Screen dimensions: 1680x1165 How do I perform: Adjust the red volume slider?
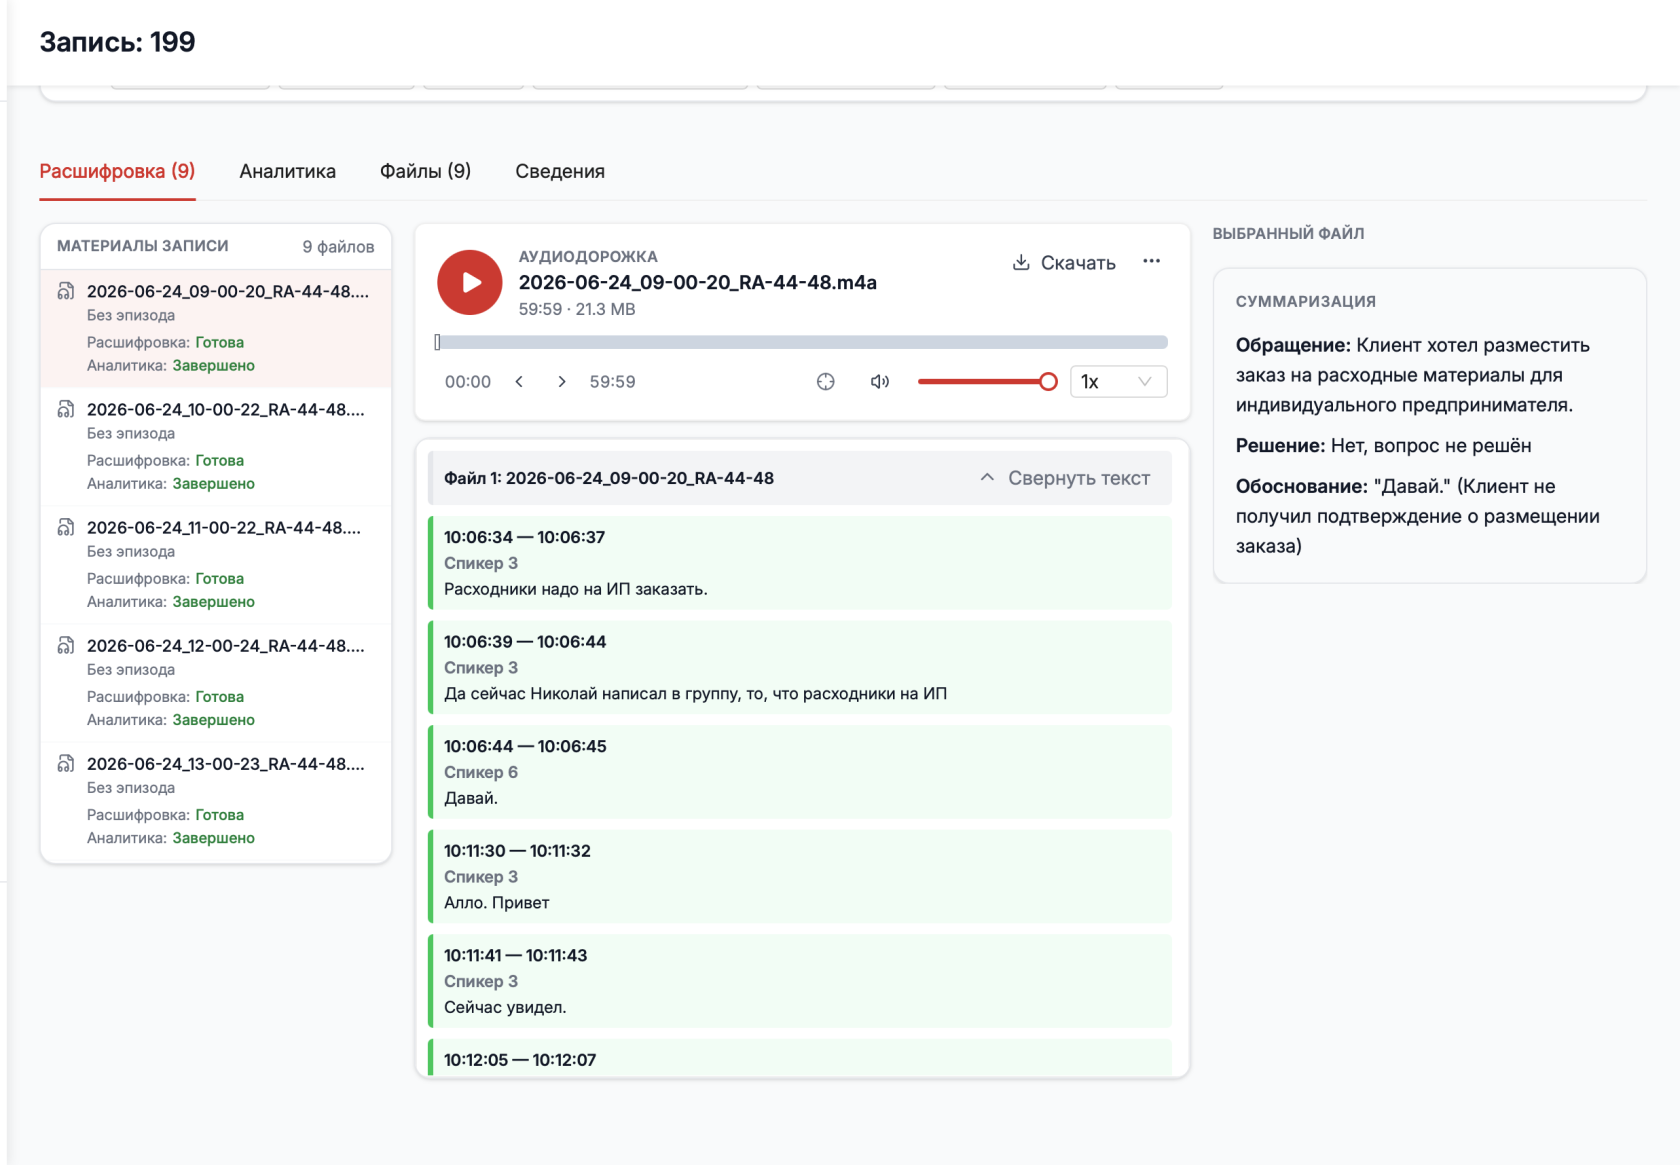tap(987, 381)
